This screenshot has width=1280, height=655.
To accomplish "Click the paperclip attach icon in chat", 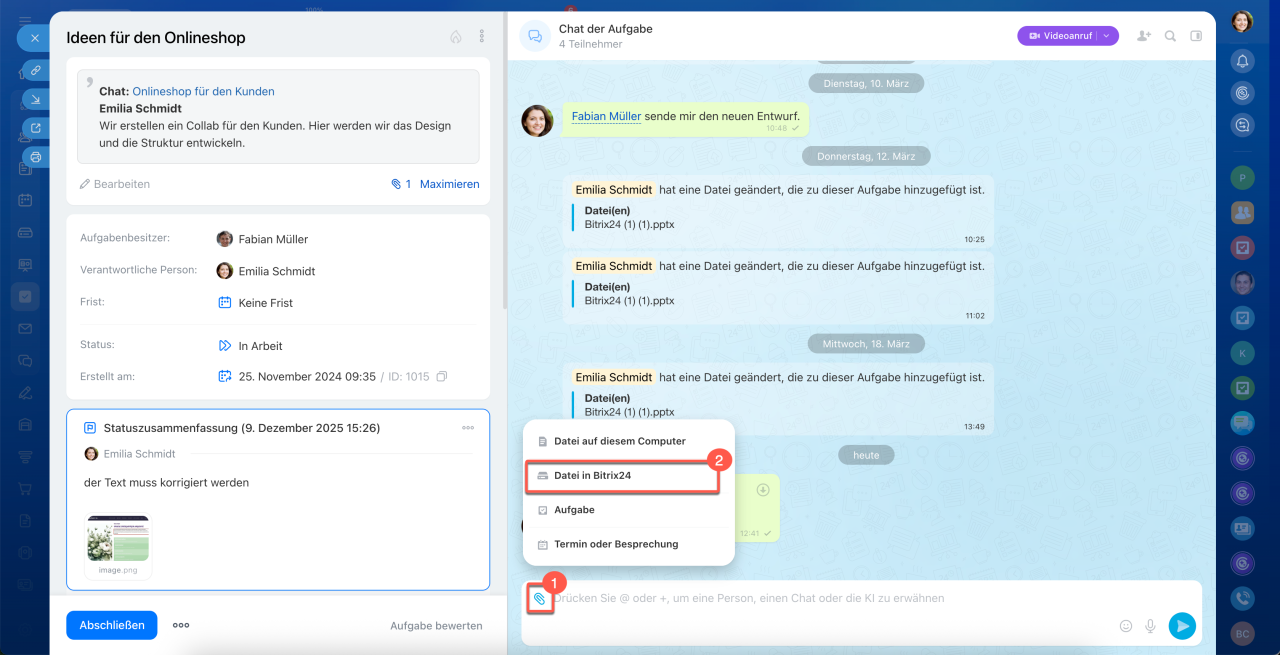I will (x=539, y=599).
